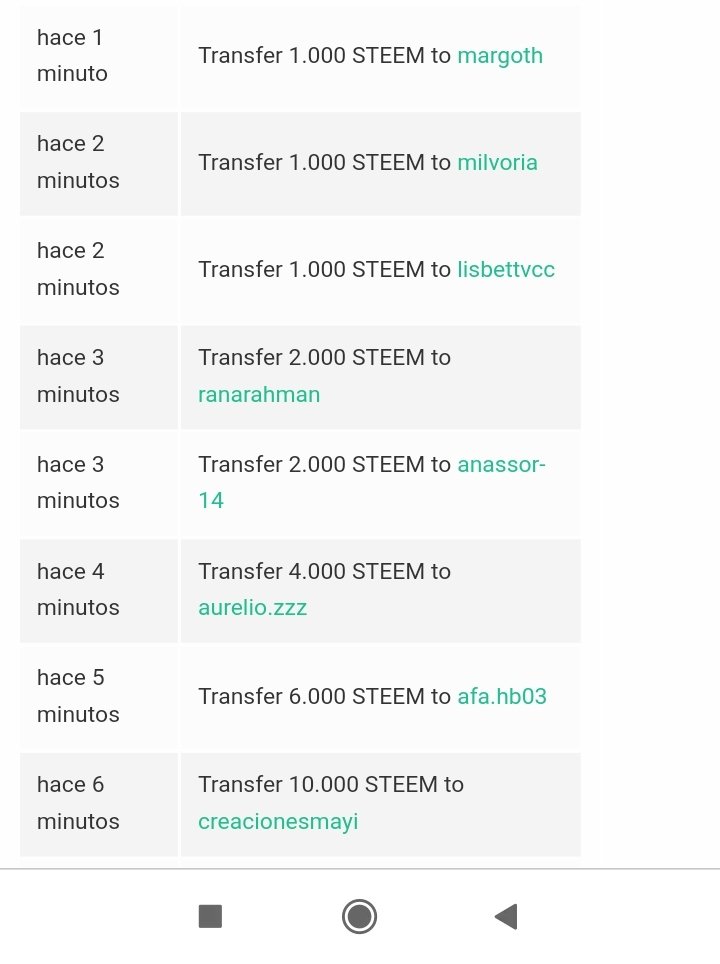Viewport: 720px width, 964px height.
Task: Select the 'hace 5 minutos' timestamp cell
Action: [x=99, y=697]
